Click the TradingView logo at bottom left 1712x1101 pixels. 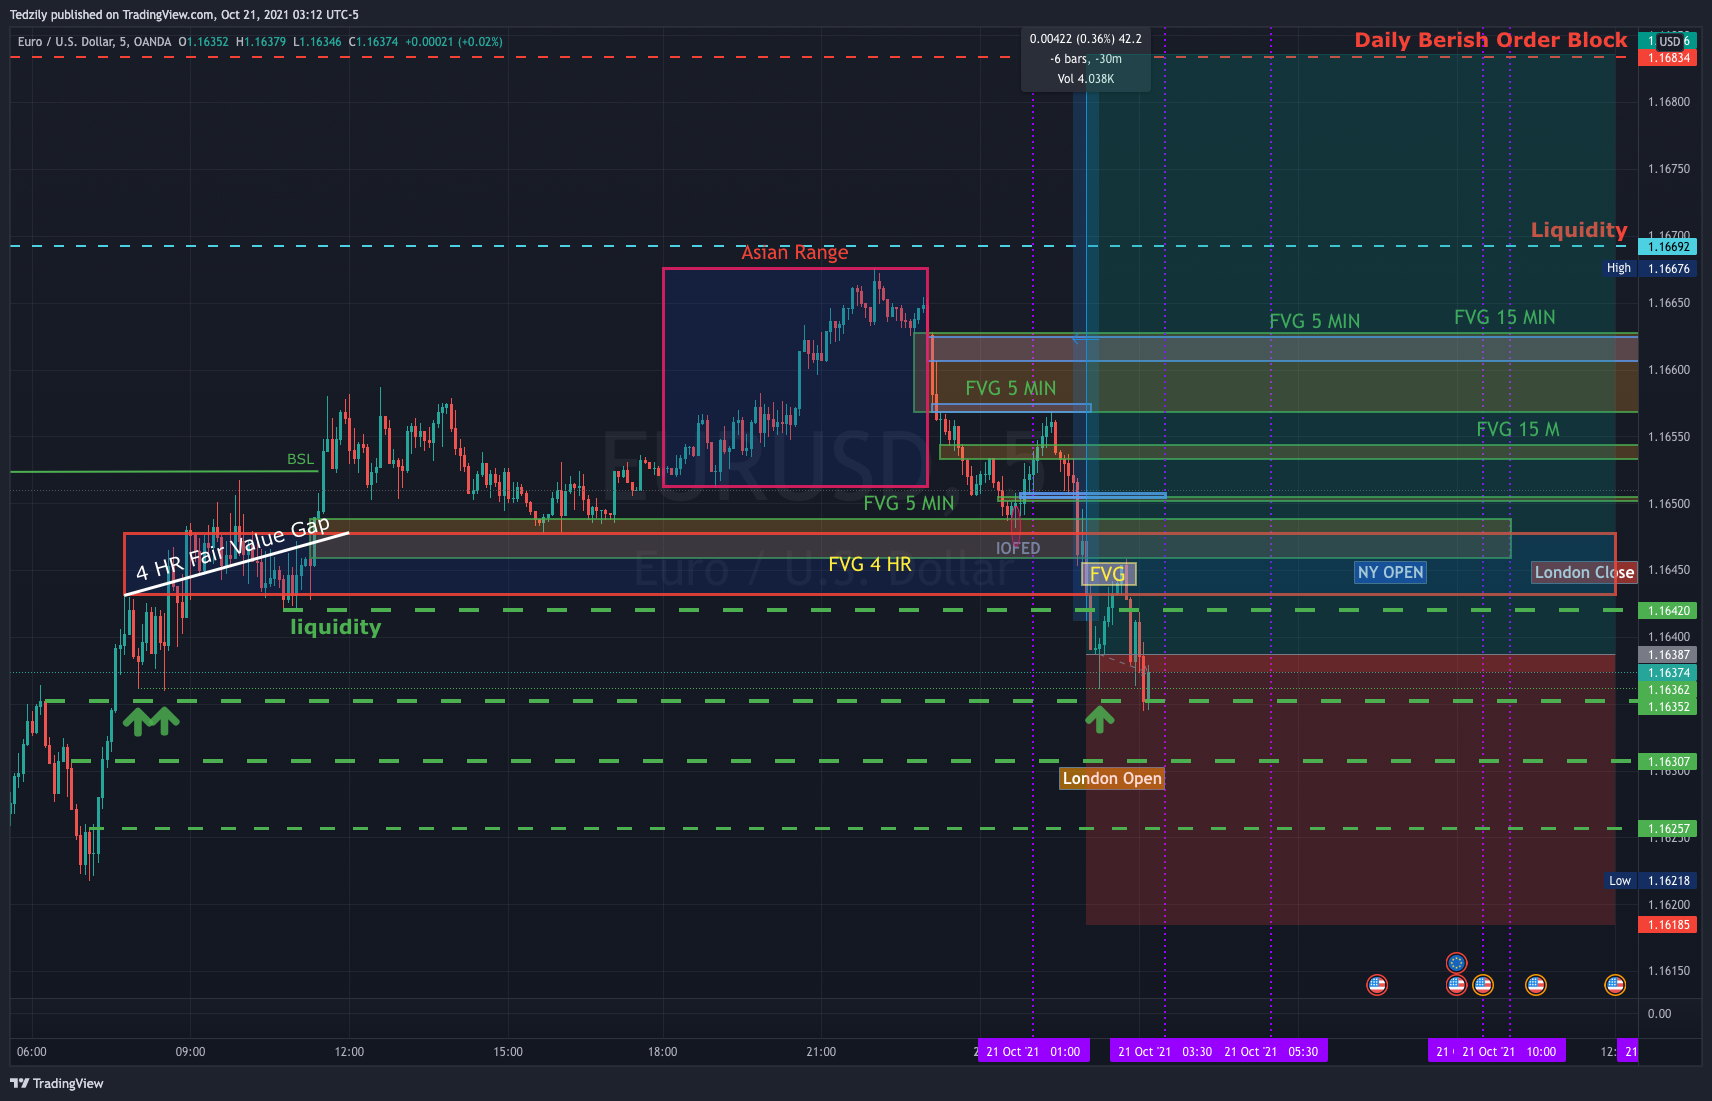(x=57, y=1083)
